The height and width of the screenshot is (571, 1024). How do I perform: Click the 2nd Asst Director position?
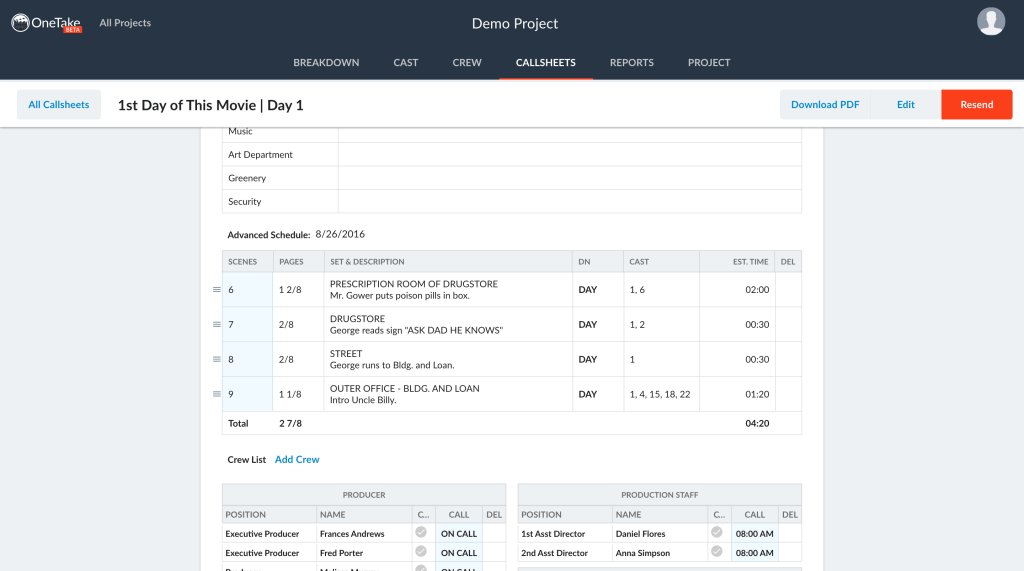[554, 553]
